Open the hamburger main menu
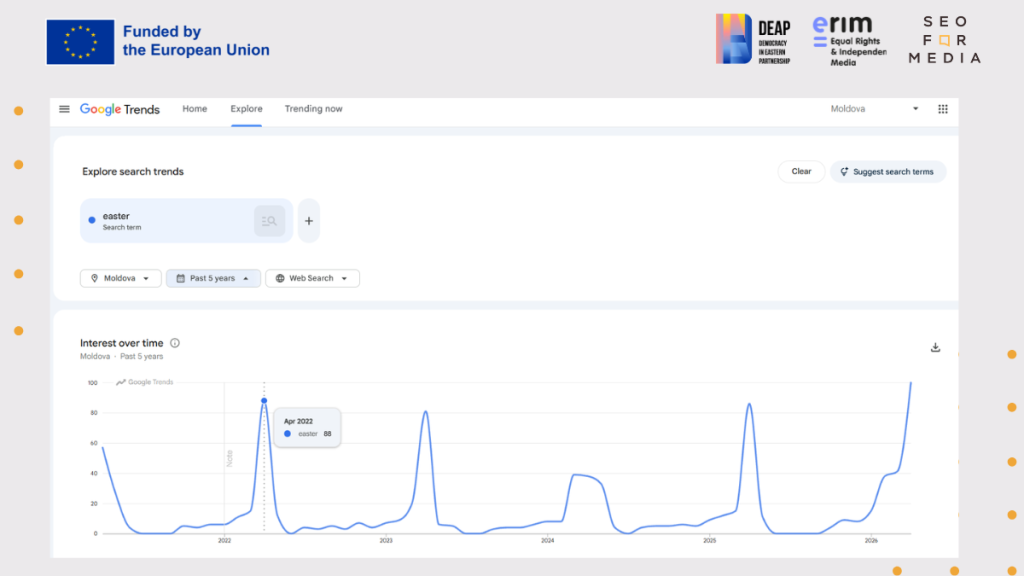This screenshot has width=1024, height=576. click(x=64, y=109)
